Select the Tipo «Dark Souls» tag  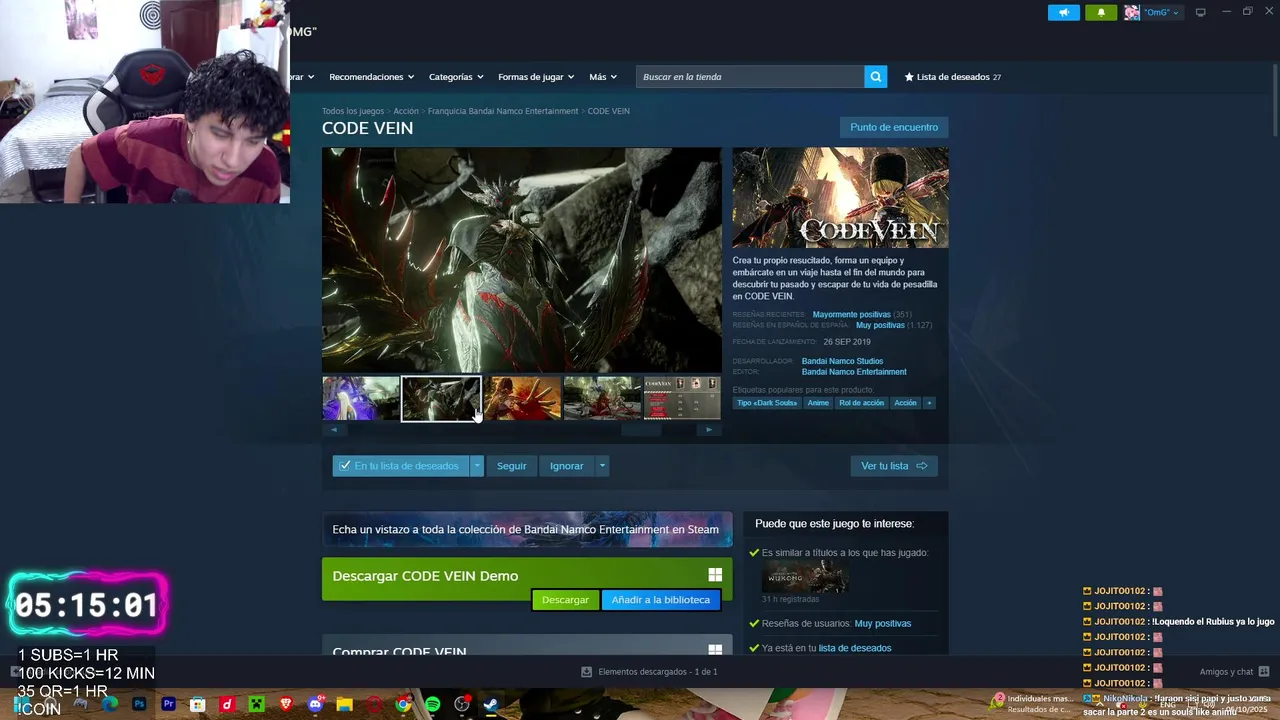tap(767, 403)
